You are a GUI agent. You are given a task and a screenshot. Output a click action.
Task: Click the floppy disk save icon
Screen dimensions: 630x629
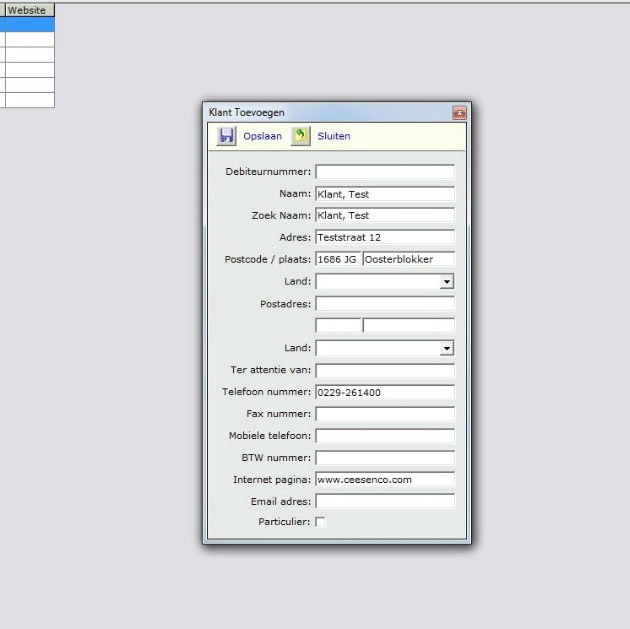[x=226, y=136]
